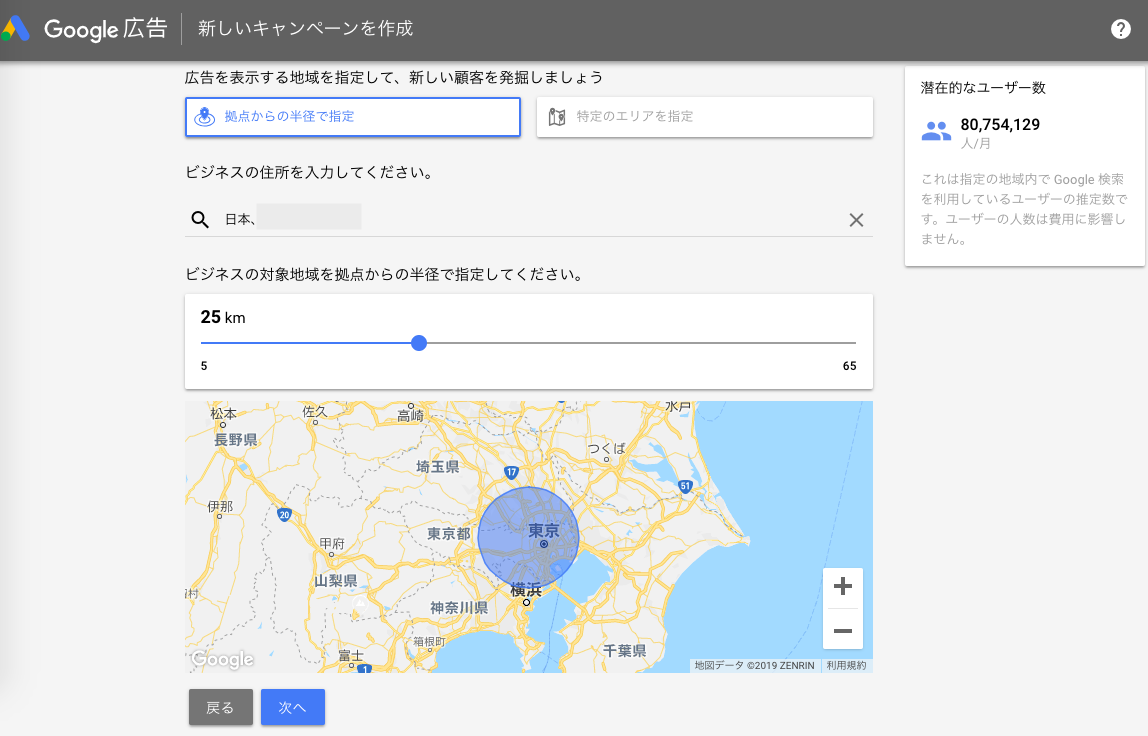Click 25 km radius value text
Screen dimensions: 1148x736
tap(223, 317)
